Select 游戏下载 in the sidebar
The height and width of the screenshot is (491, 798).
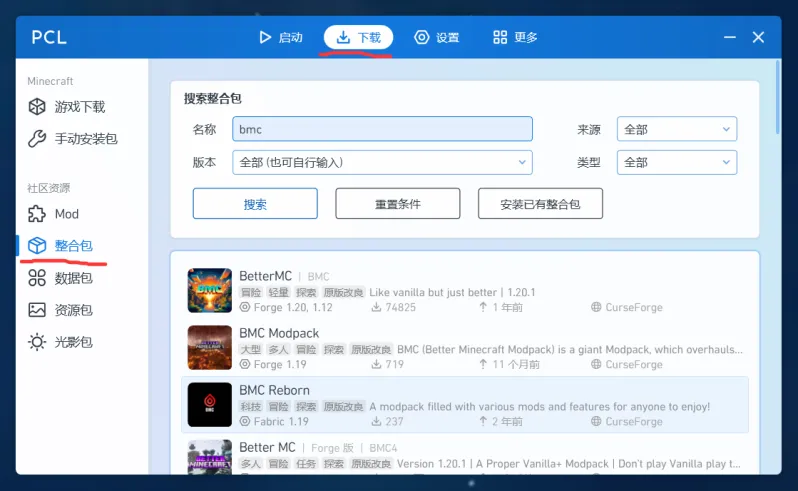point(82,107)
